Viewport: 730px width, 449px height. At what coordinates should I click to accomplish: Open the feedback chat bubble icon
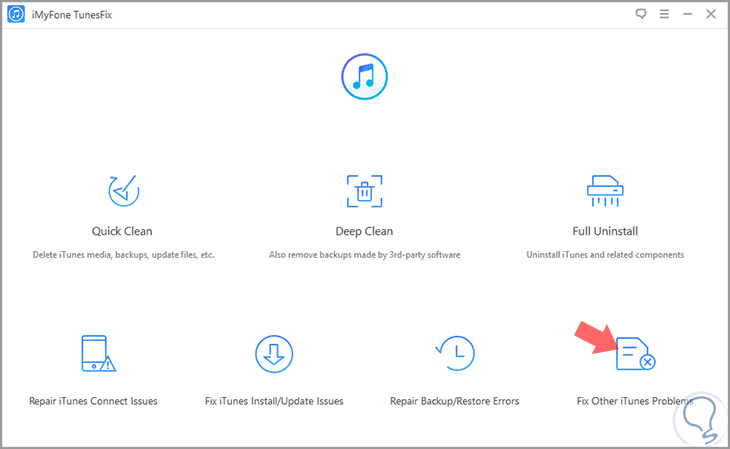tap(641, 14)
